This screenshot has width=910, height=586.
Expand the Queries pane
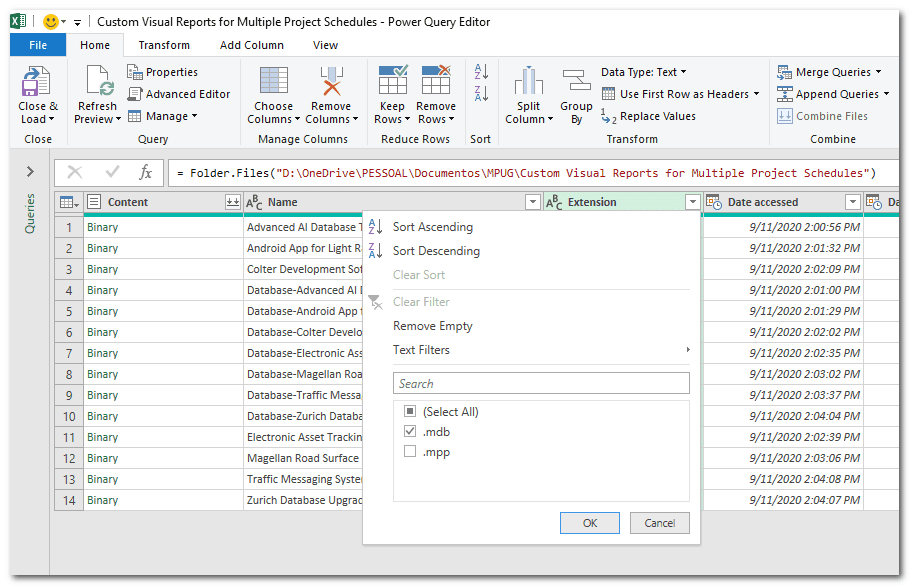(x=30, y=172)
